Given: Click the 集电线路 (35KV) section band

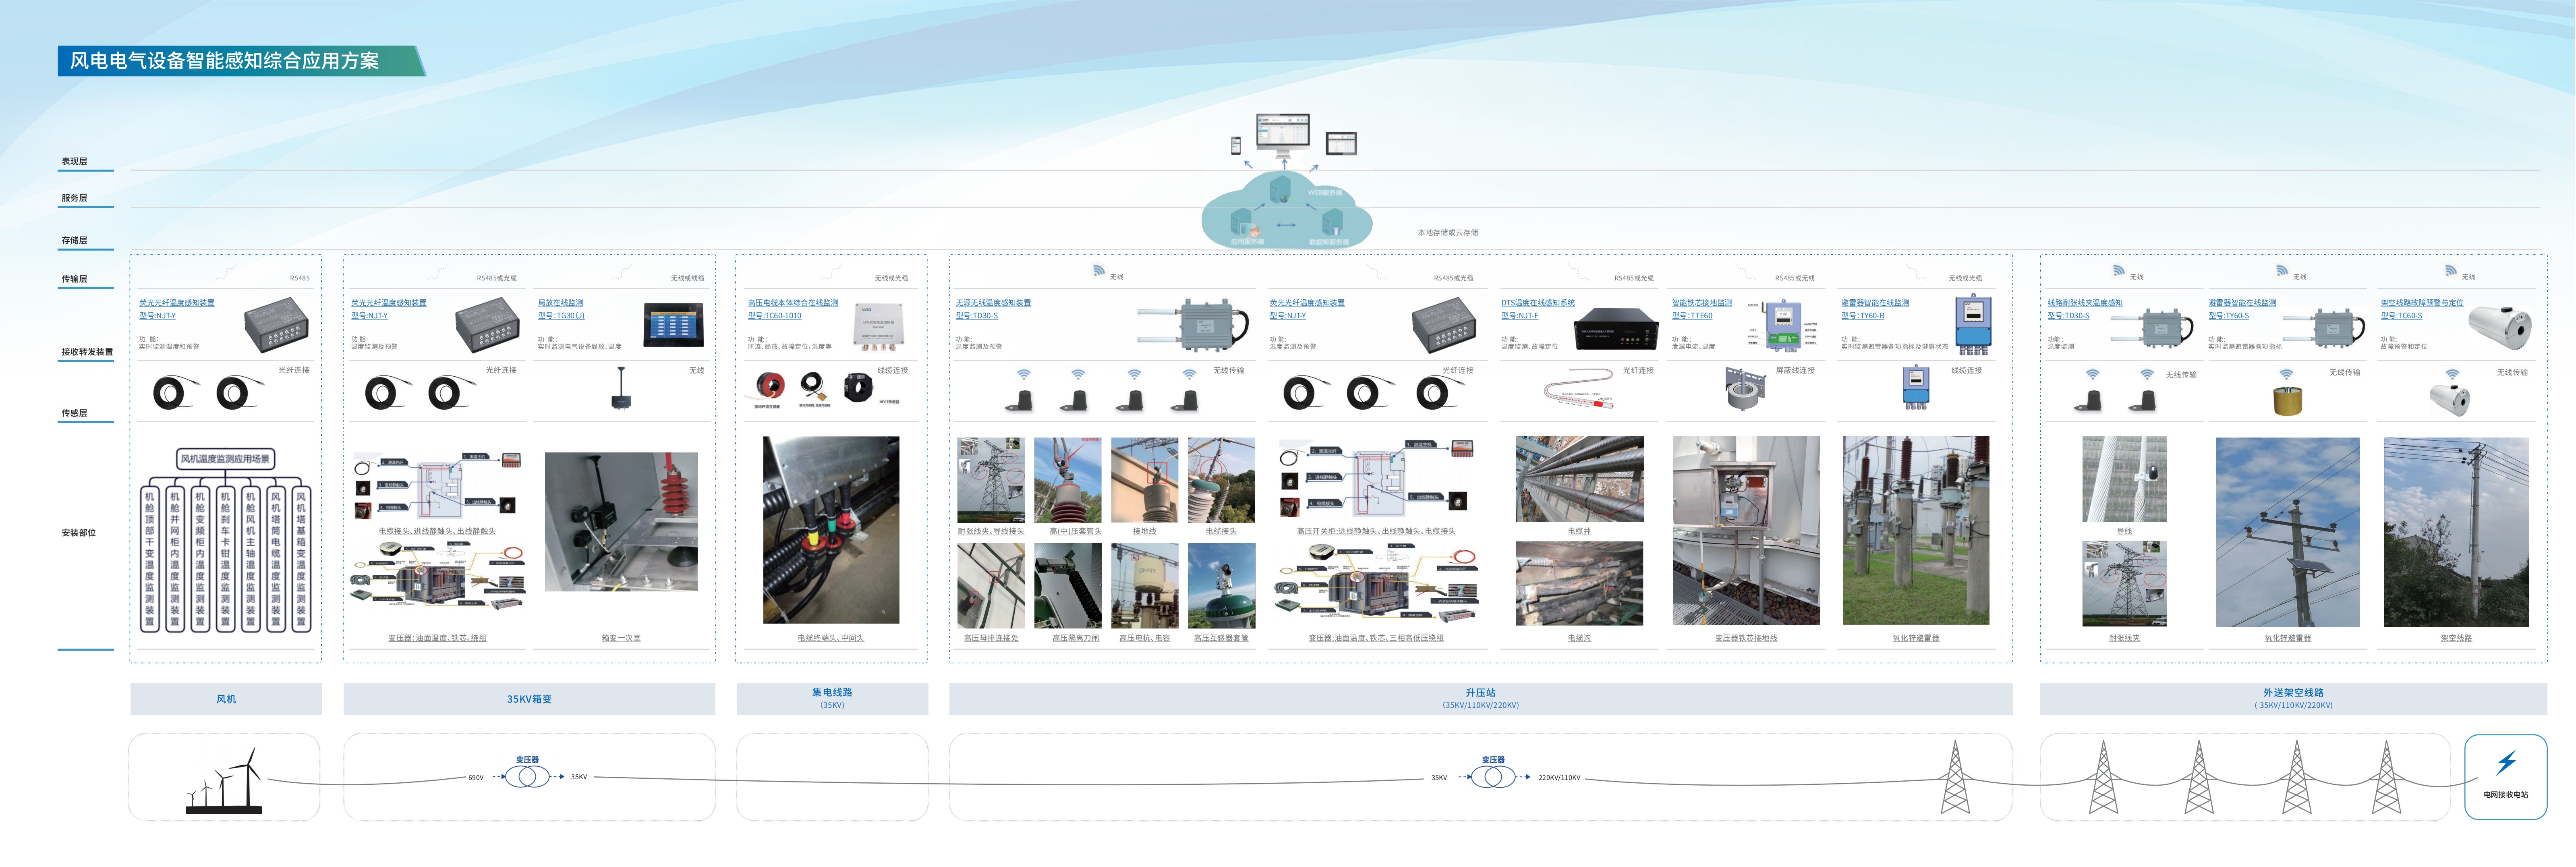Looking at the screenshot, I should (x=832, y=699).
